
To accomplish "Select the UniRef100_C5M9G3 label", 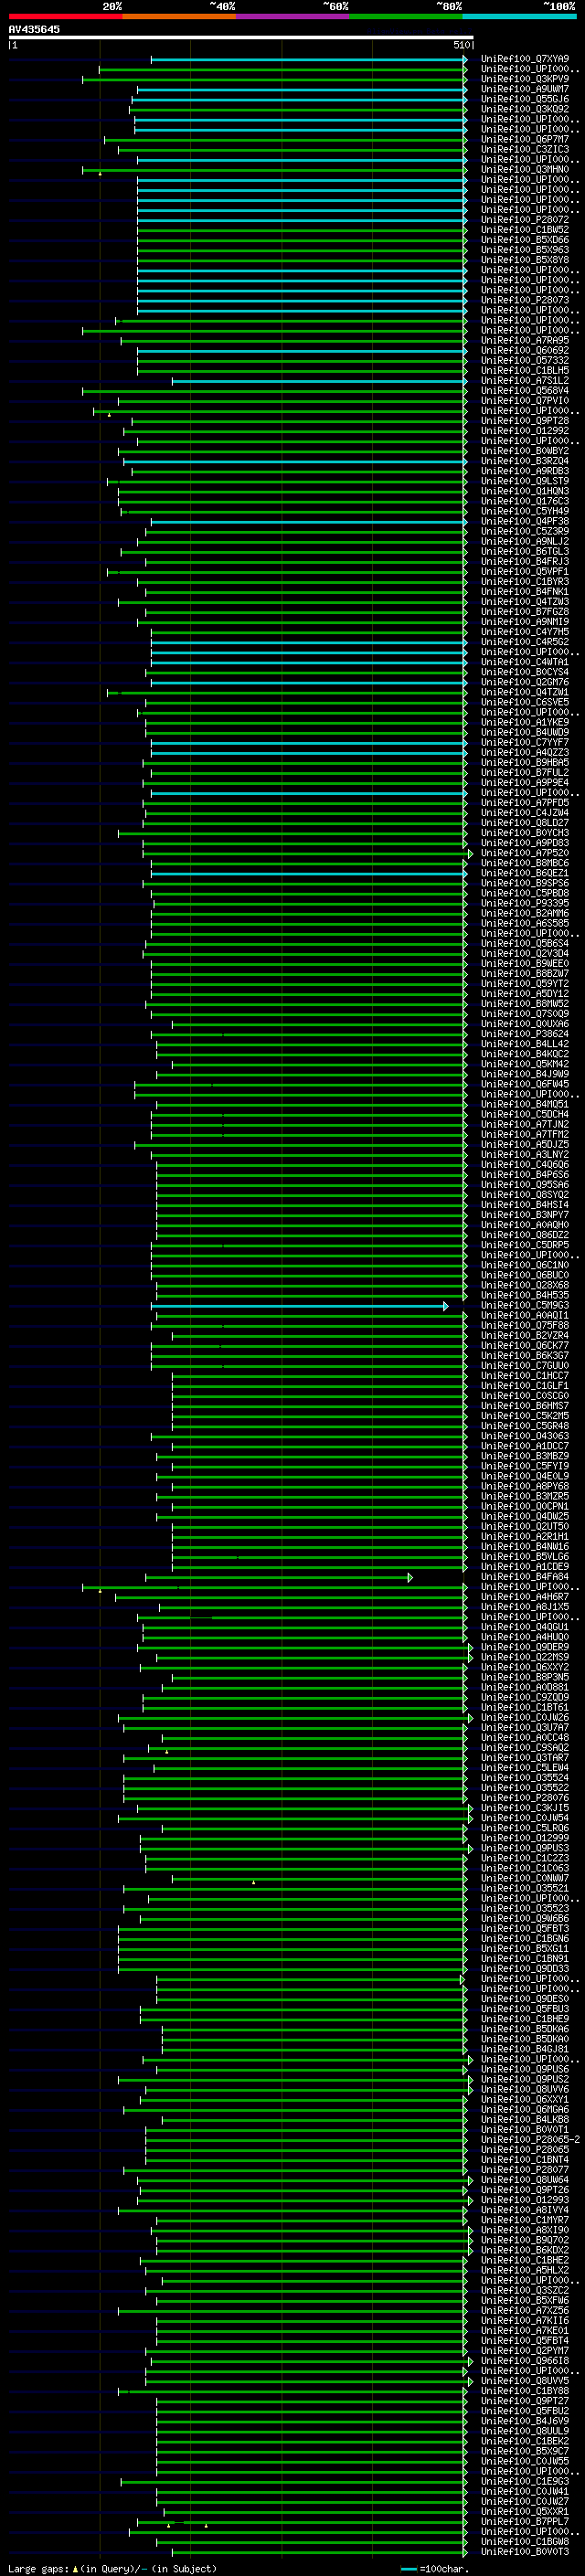I will click(524, 1305).
